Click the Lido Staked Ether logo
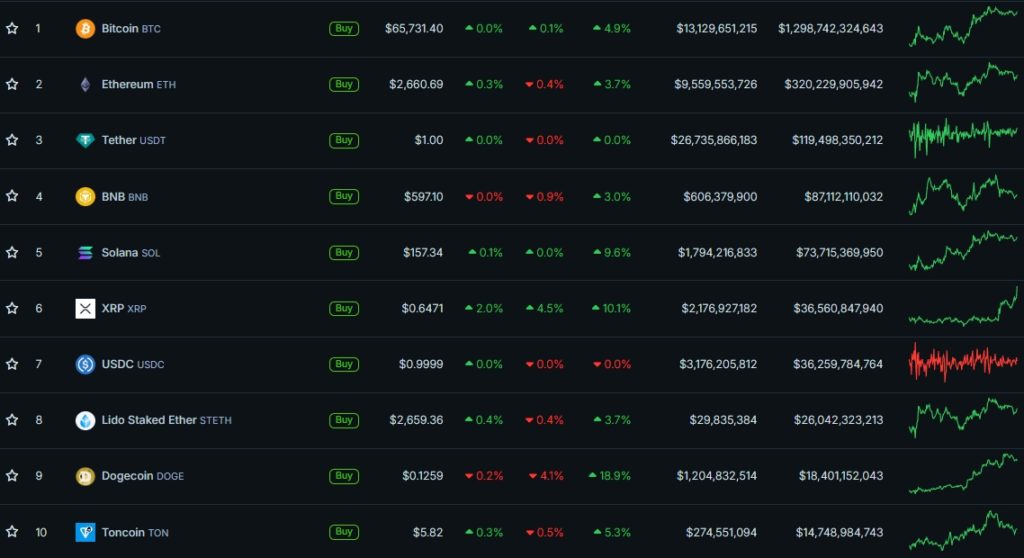 coord(85,420)
